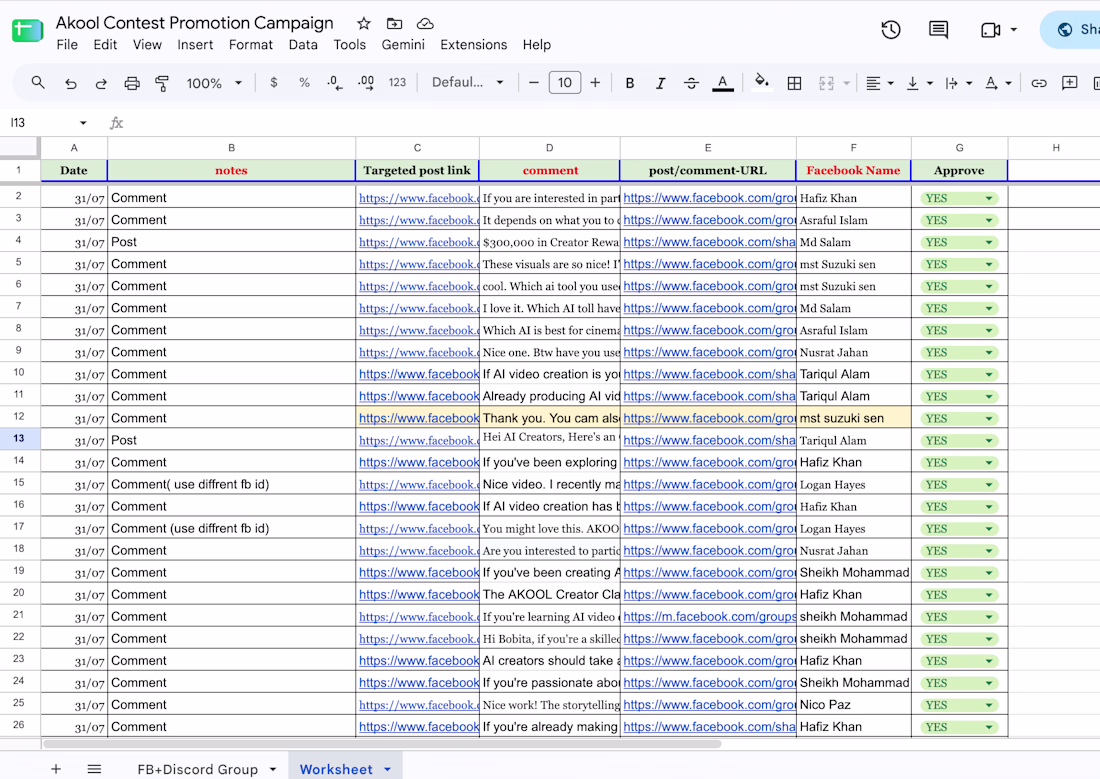
Task: Increase decimal places
Action: pos(365,83)
